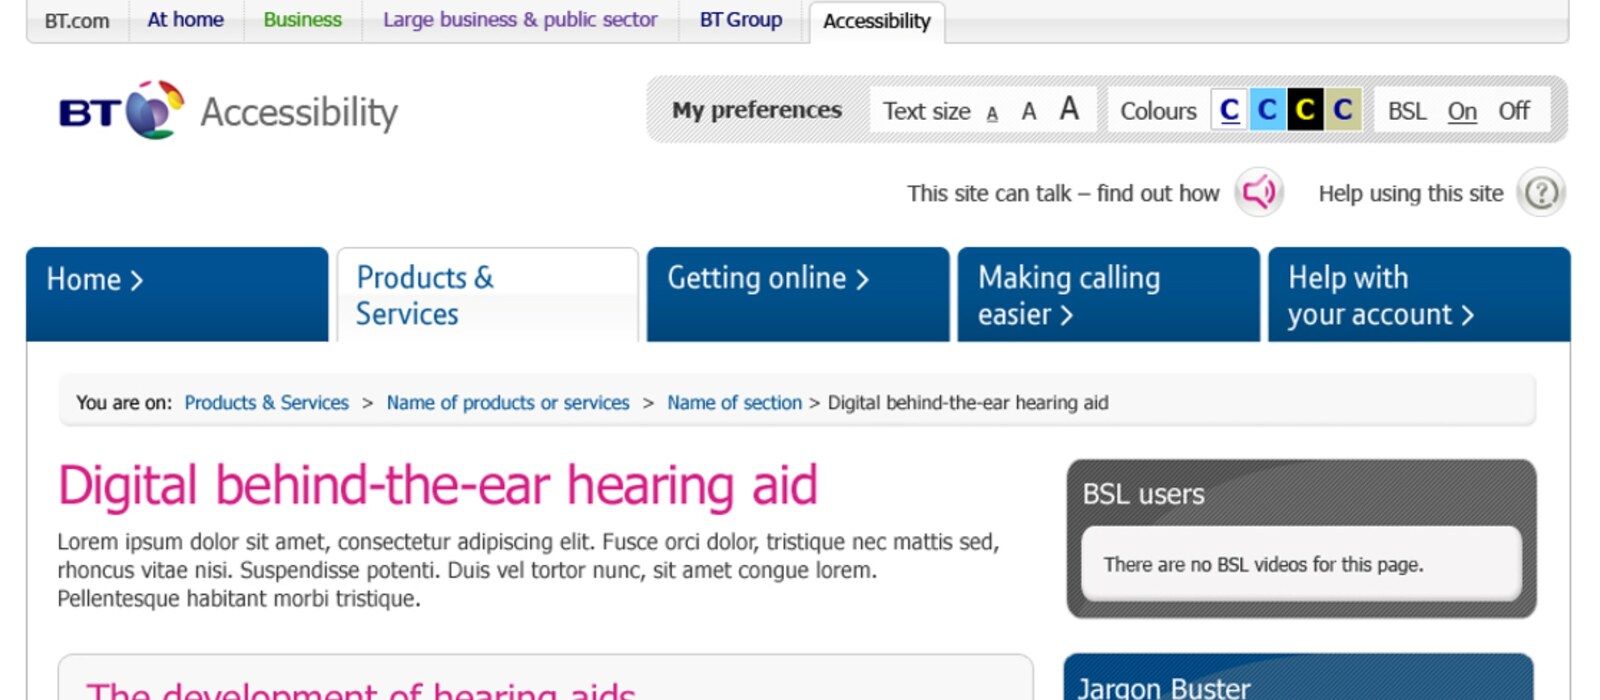This screenshot has height=700, width=1600.
Task: Select the Accessibility top tab
Action: click(x=877, y=22)
